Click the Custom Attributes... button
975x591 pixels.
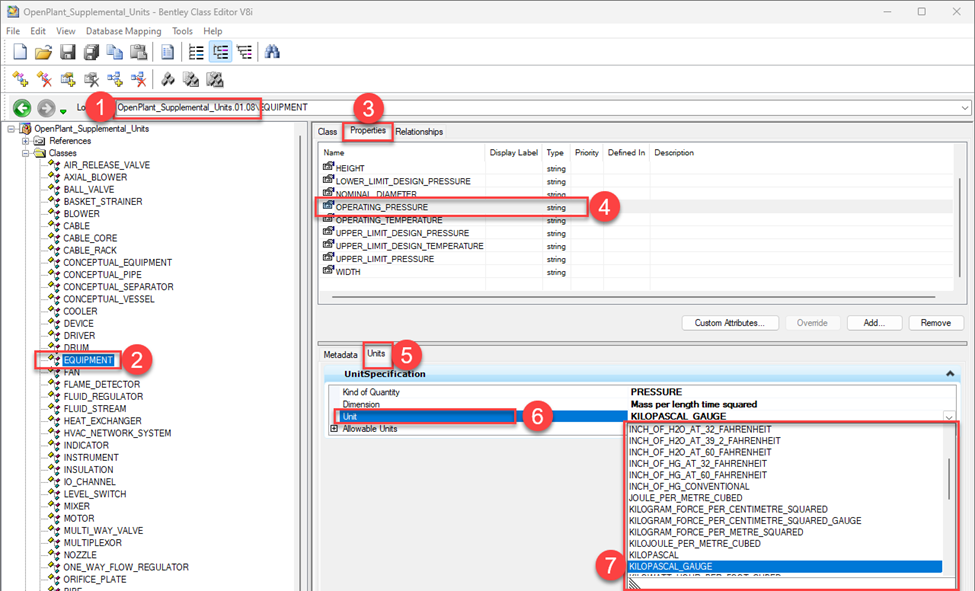coord(730,323)
